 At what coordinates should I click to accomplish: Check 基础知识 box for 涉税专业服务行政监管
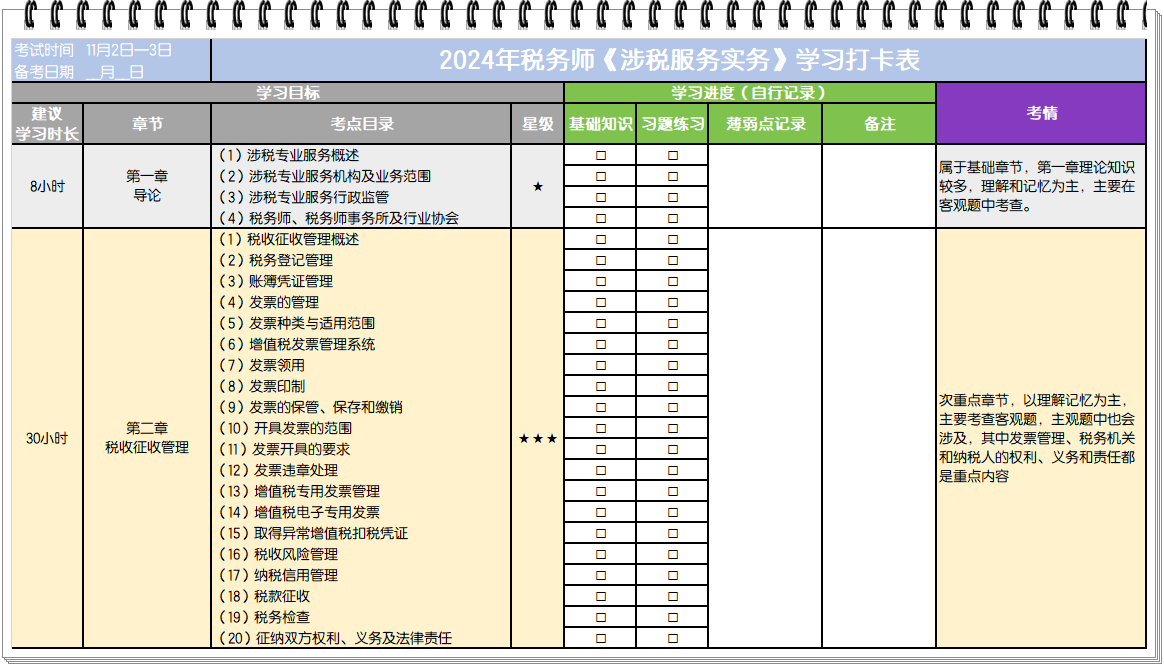click(x=601, y=197)
